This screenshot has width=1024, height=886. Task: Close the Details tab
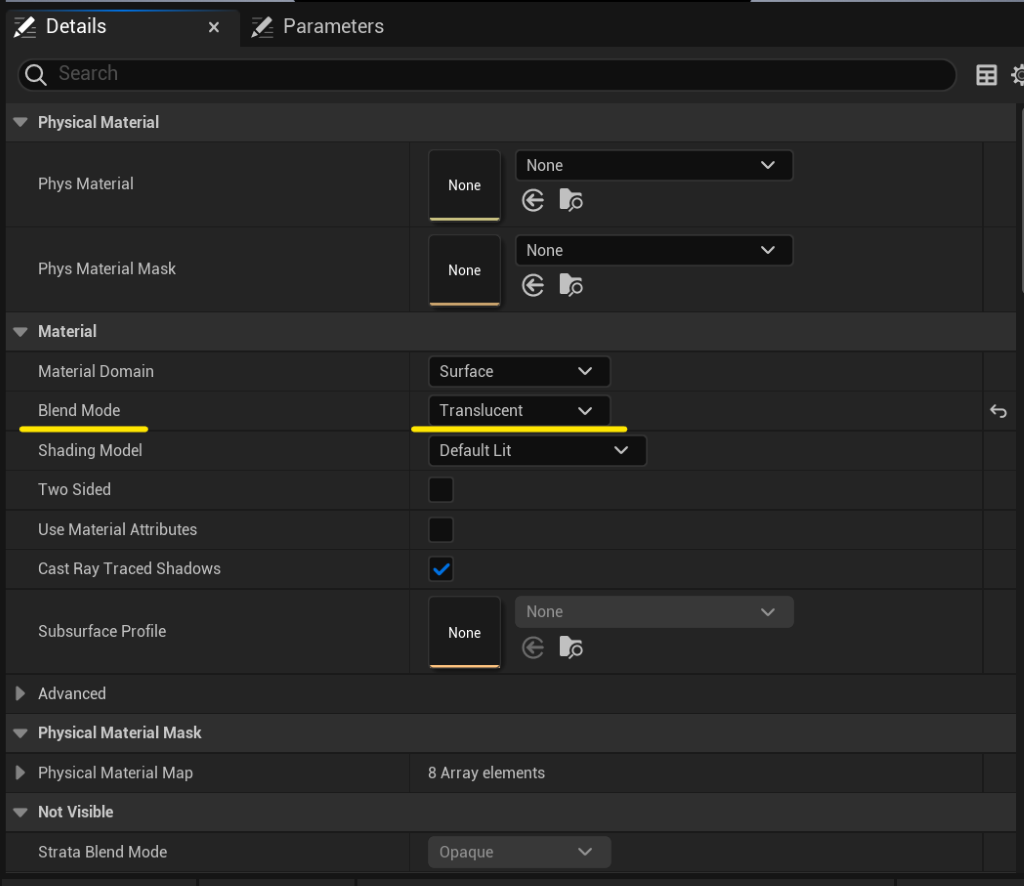[x=214, y=27]
